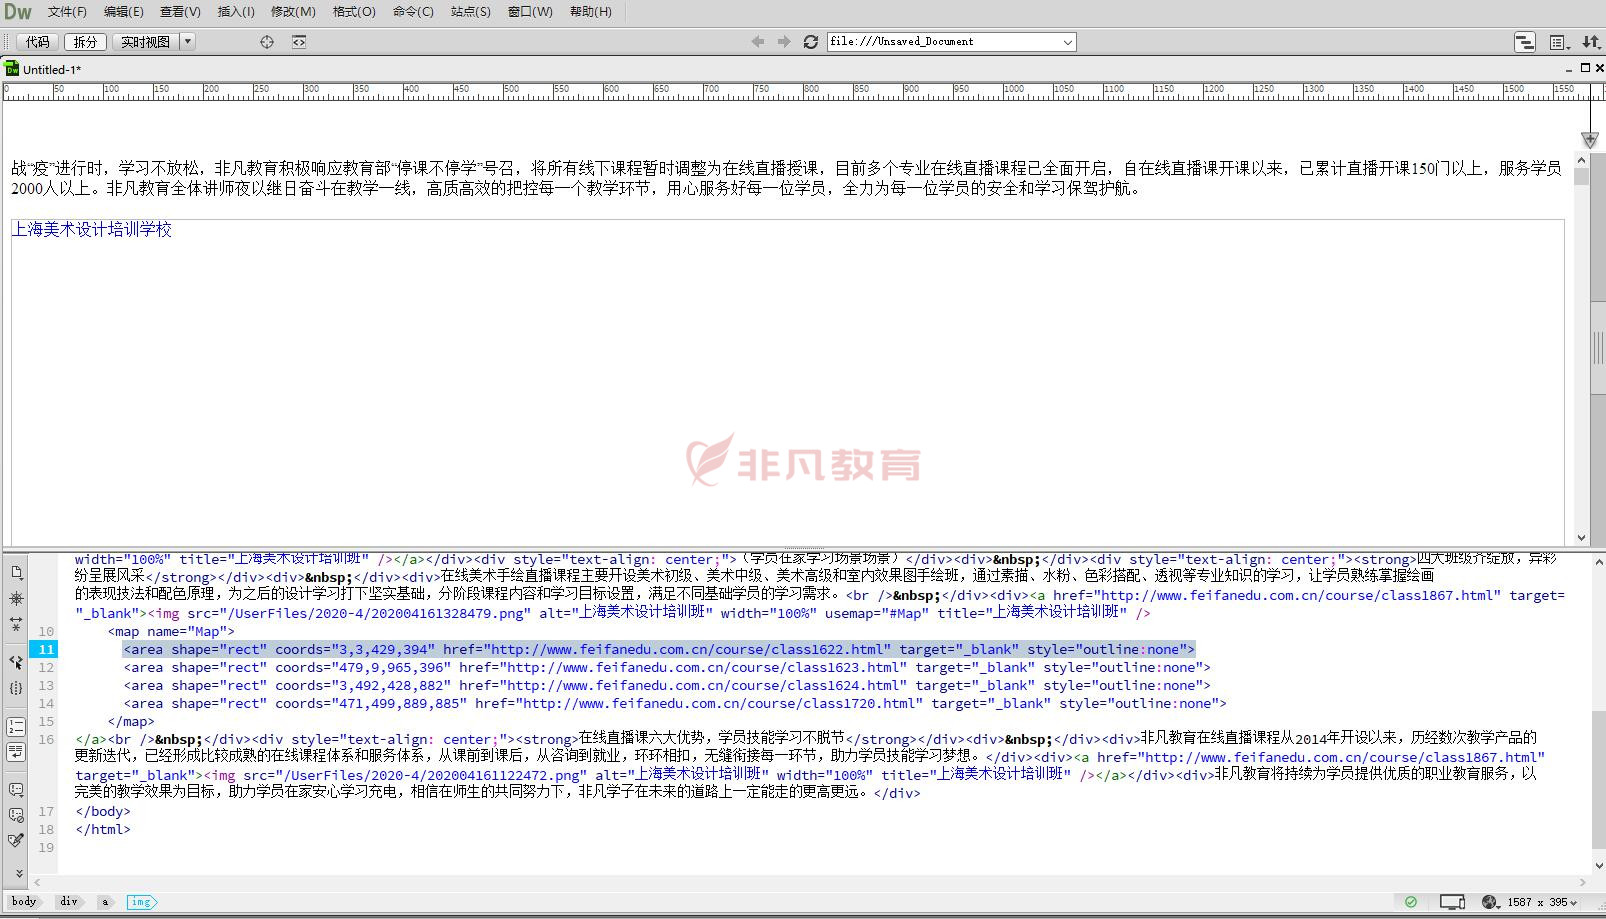Select the Untitled-1* document tab
Screen dimensions: 1606x919
pyautogui.click(x=43, y=69)
